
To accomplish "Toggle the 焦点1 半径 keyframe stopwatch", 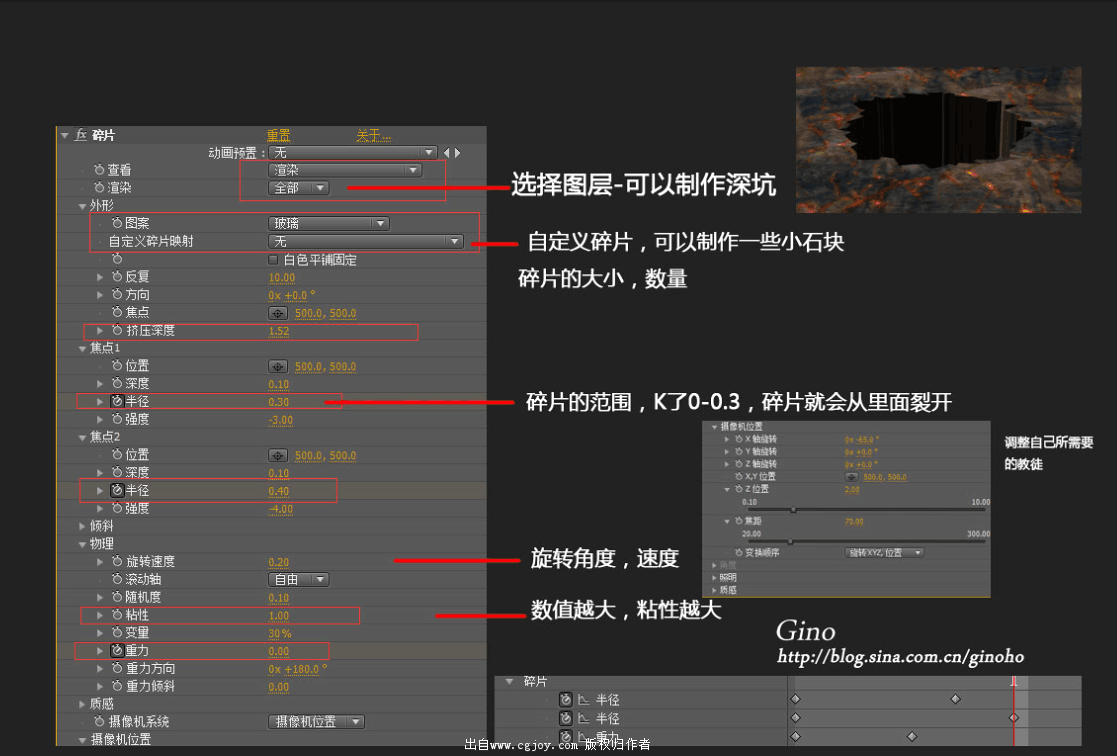I will pyautogui.click(x=117, y=401).
